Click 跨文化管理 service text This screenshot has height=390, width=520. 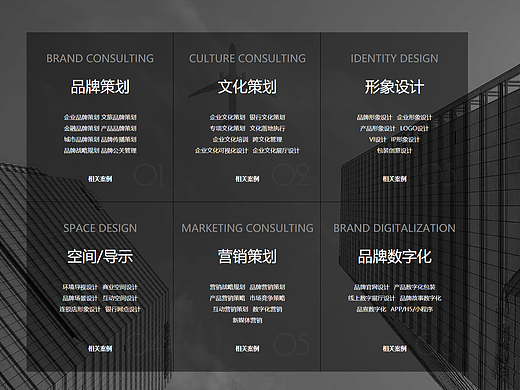tap(267, 140)
